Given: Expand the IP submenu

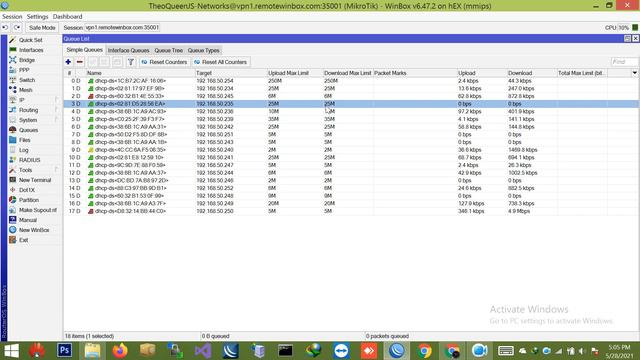Looking at the screenshot, I should (x=56, y=100).
